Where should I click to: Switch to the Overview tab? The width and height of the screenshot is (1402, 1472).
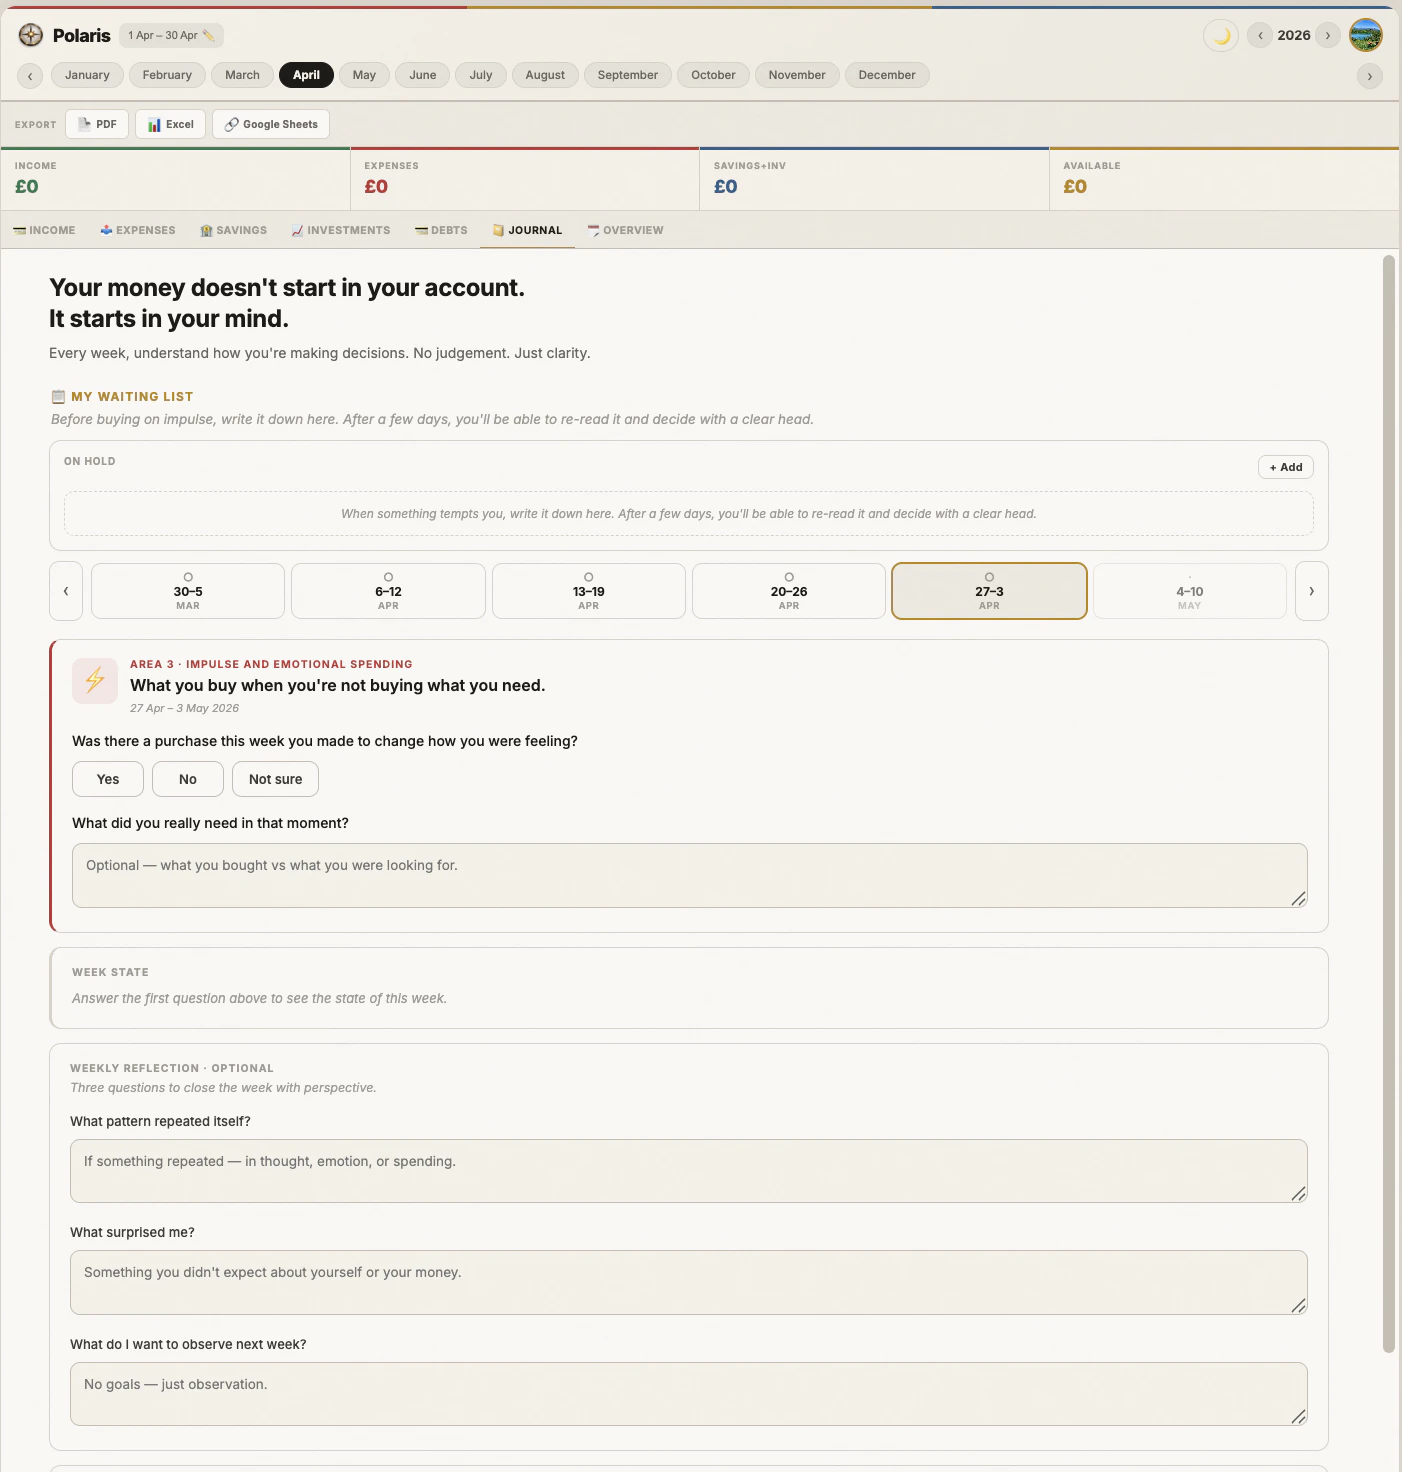(x=625, y=230)
